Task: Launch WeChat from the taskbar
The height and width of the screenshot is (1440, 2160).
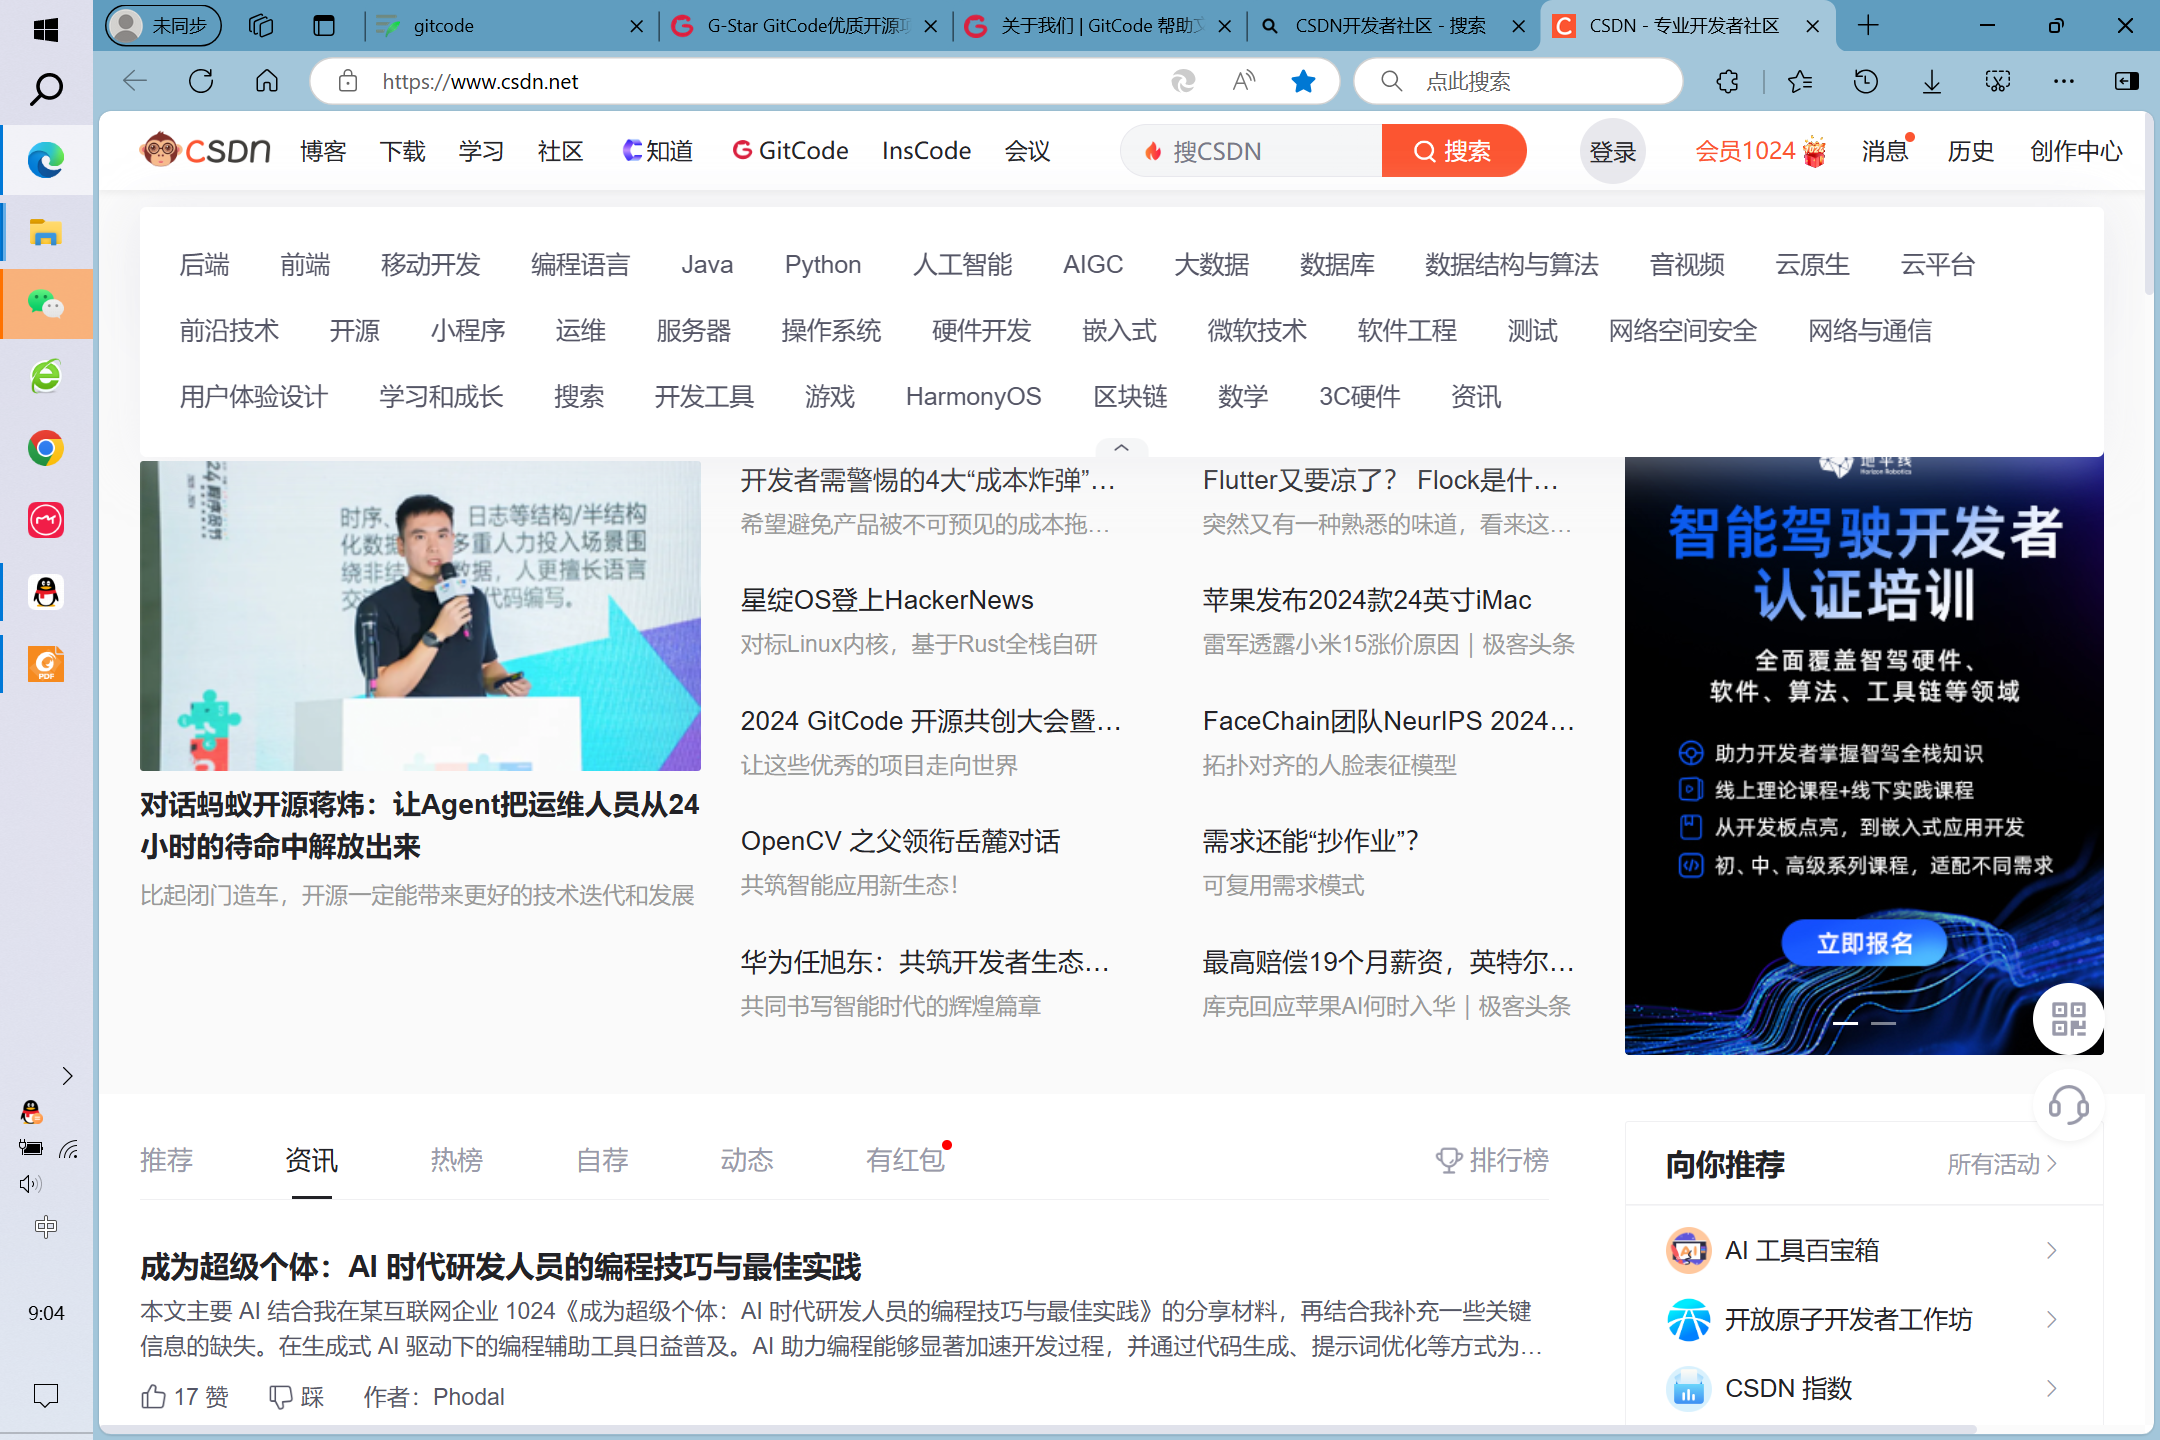Action: click(x=46, y=303)
